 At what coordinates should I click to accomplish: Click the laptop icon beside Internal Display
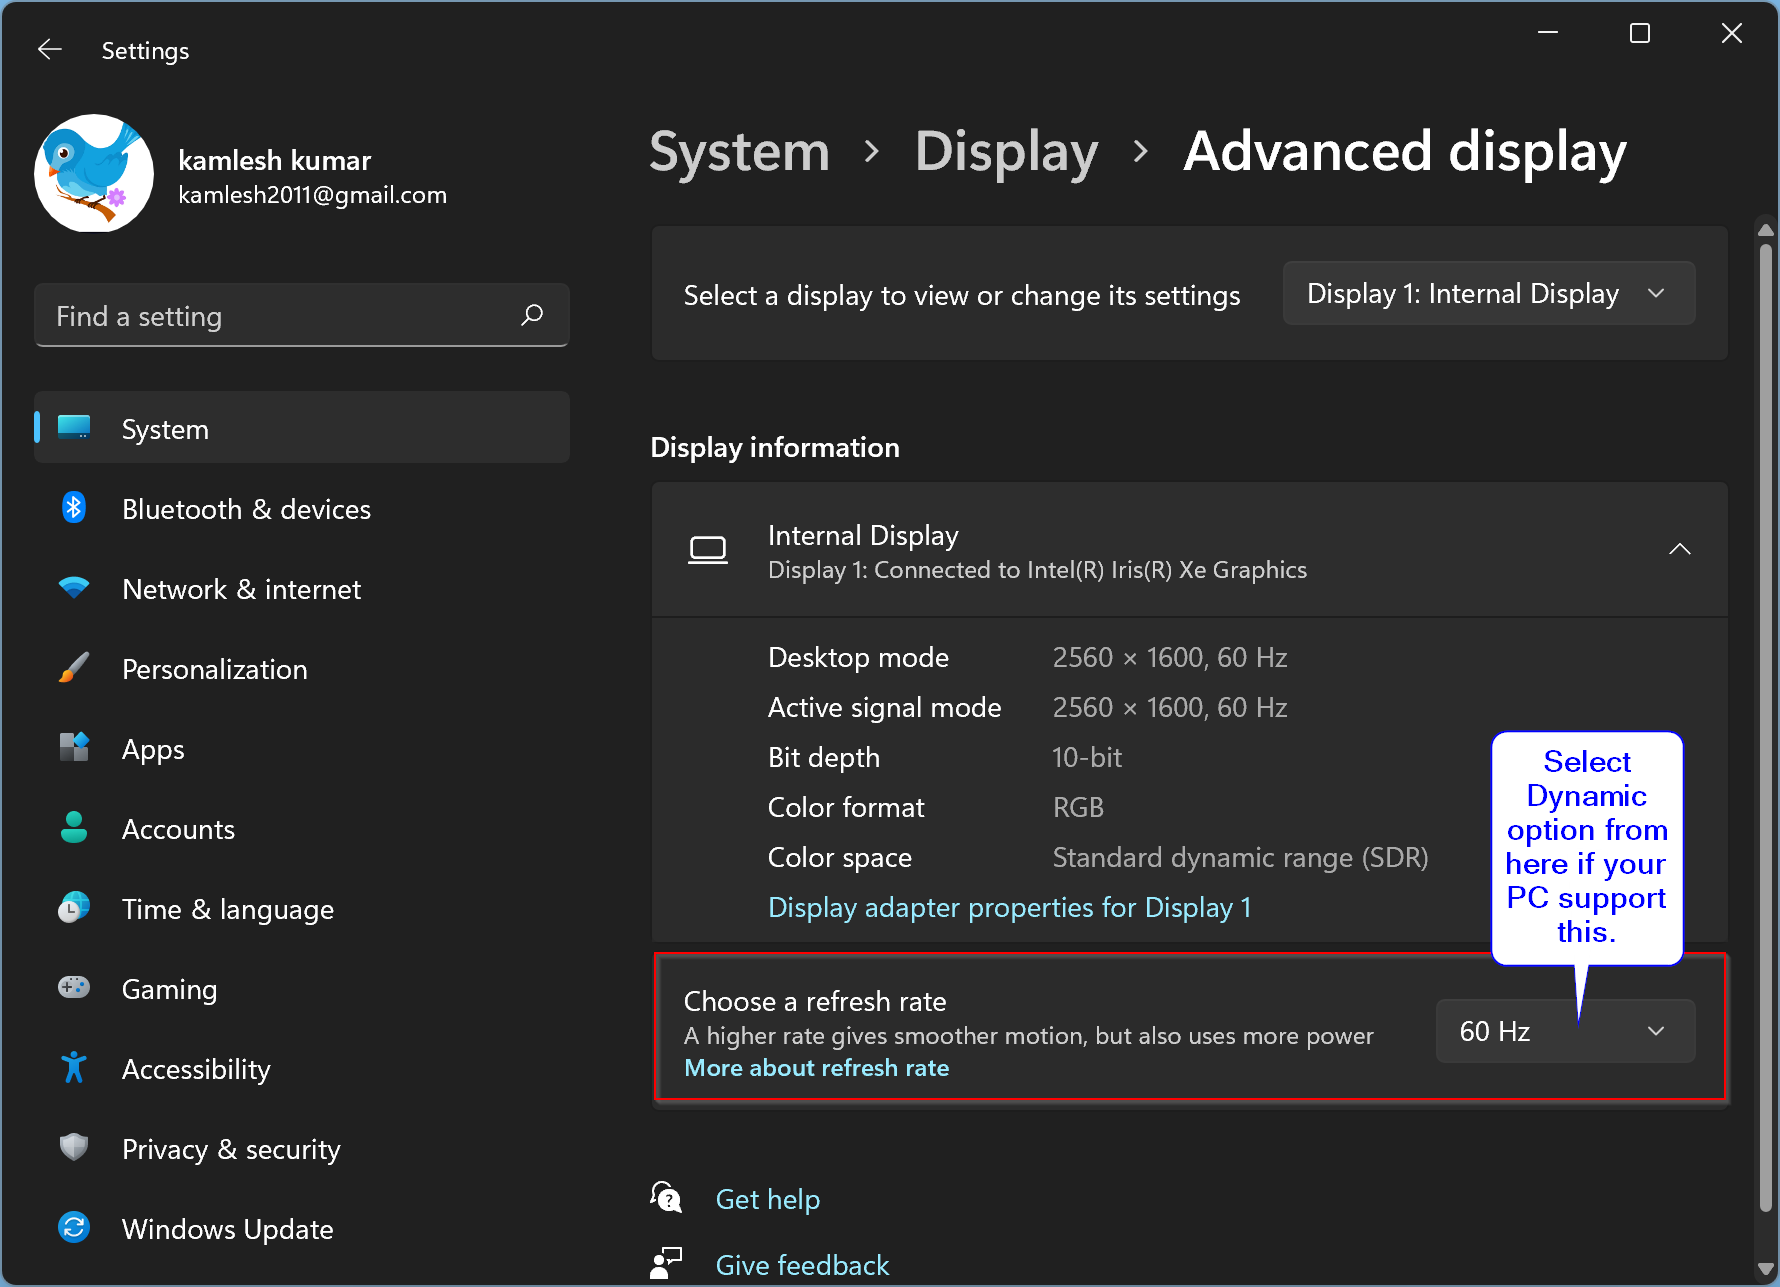click(708, 550)
